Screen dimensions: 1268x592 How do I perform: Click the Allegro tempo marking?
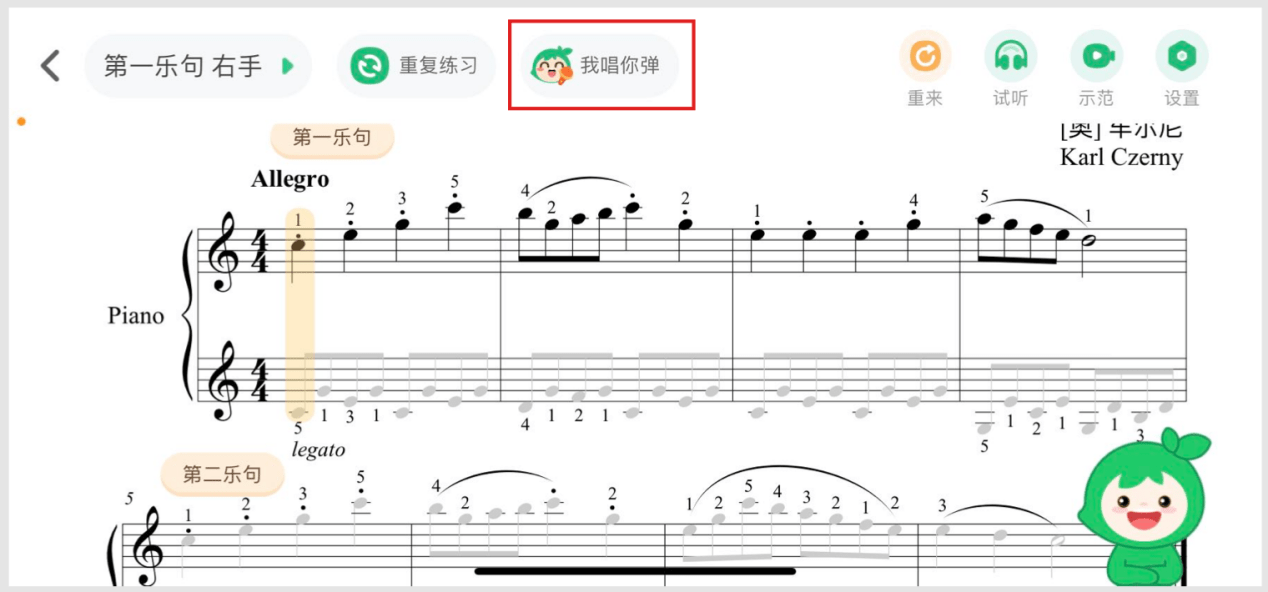[290, 179]
